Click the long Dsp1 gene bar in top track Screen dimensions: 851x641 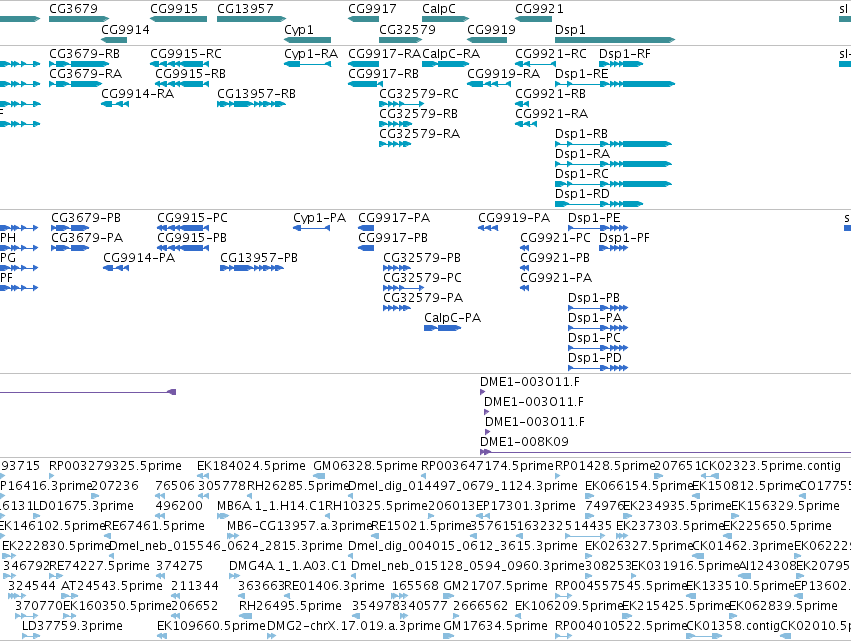click(x=615, y=40)
